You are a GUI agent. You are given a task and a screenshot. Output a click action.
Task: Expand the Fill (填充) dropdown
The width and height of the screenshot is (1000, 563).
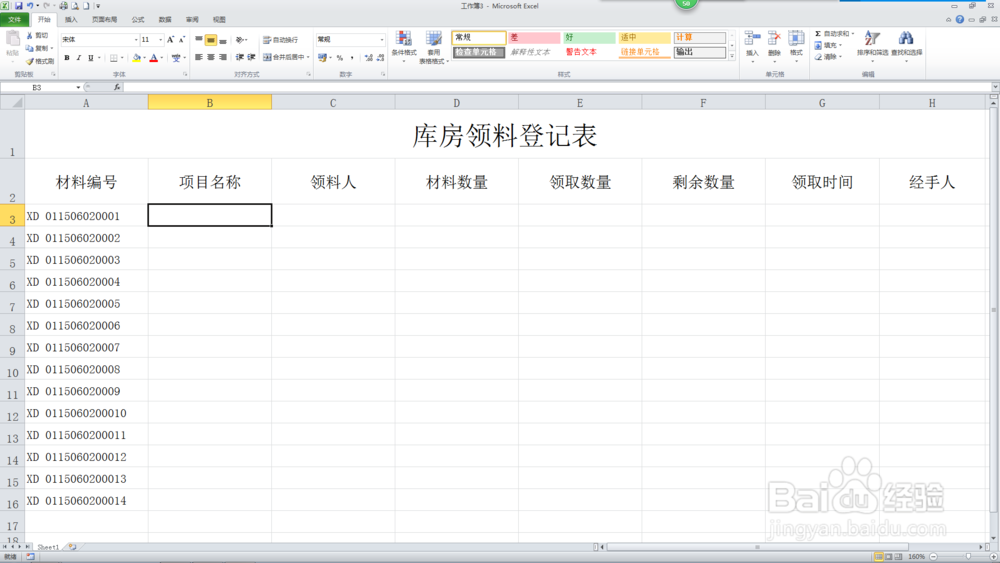(841, 45)
